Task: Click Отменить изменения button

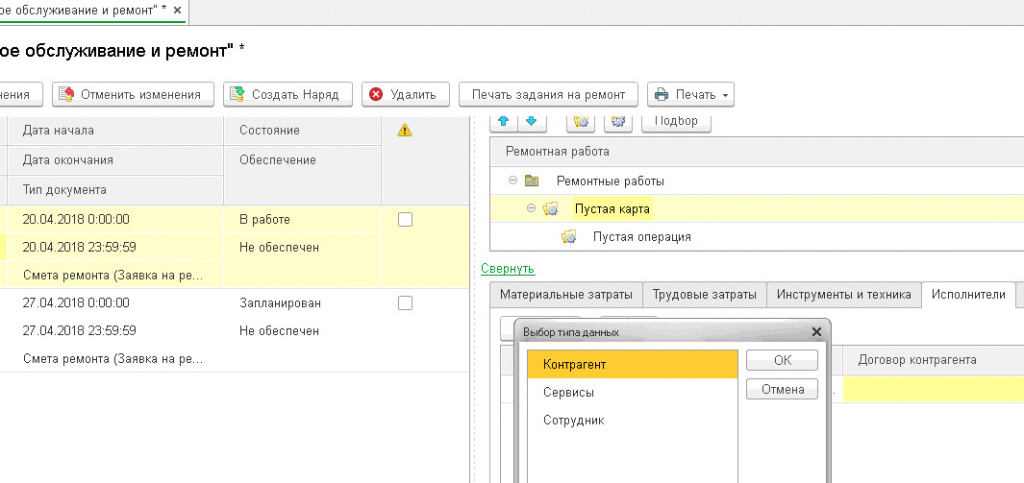Action: click(133, 95)
